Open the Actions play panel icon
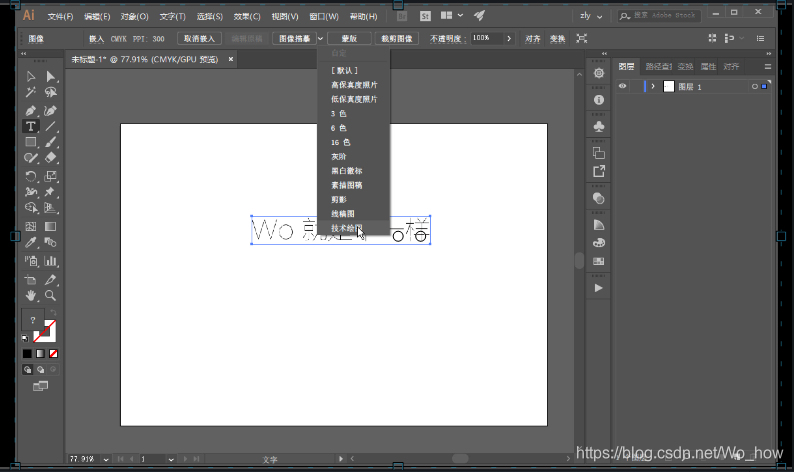Viewport: 794px width, 472px height. pos(599,288)
